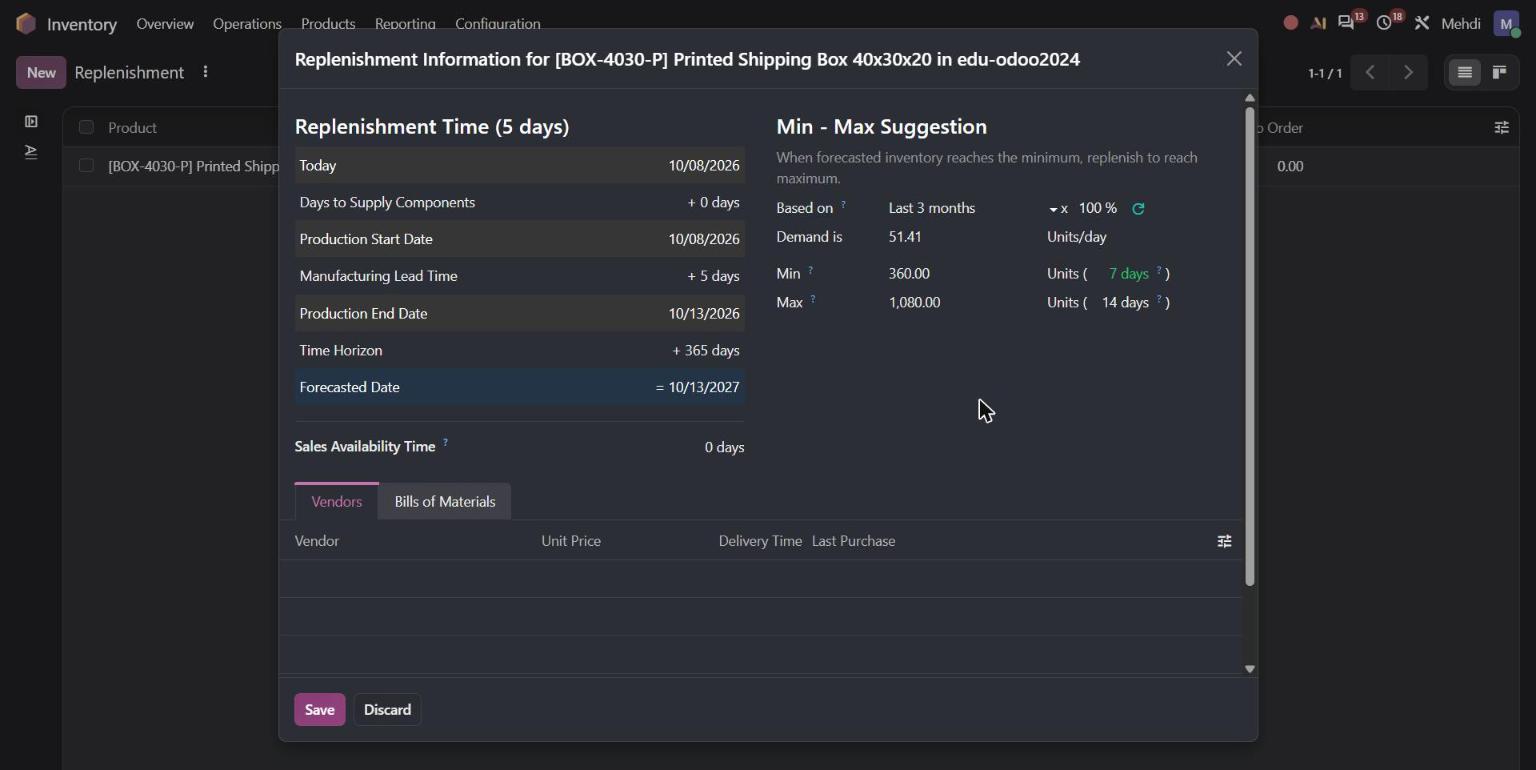Go to previous record page
1536x770 pixels.
click(1370, 72)
